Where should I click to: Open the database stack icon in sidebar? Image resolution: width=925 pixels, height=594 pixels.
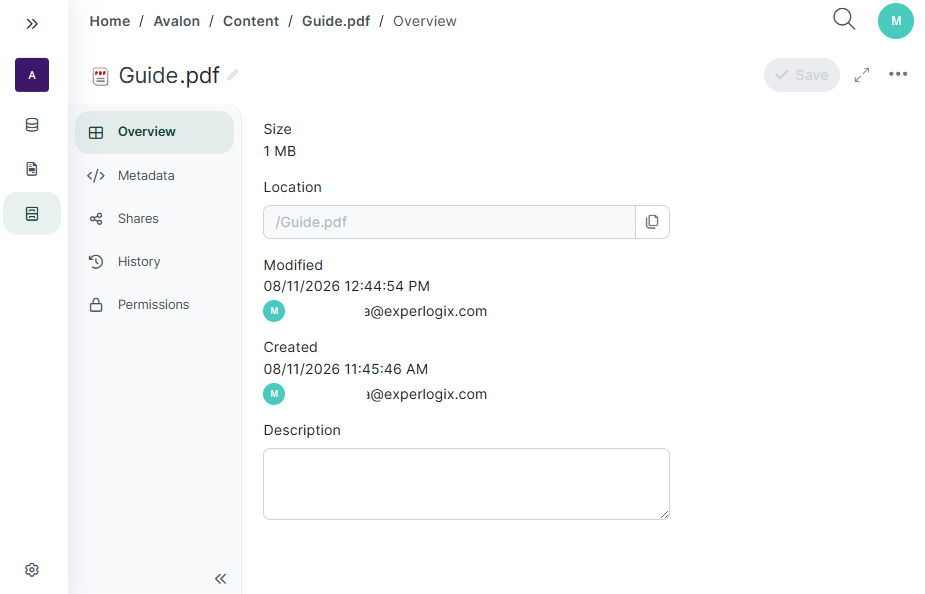click(x=32, y=125)
